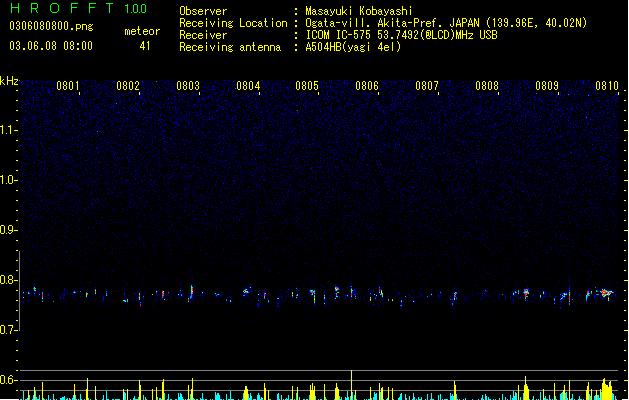
Task: Click the 0.6 frequency axis label
Action: [8, 380]
